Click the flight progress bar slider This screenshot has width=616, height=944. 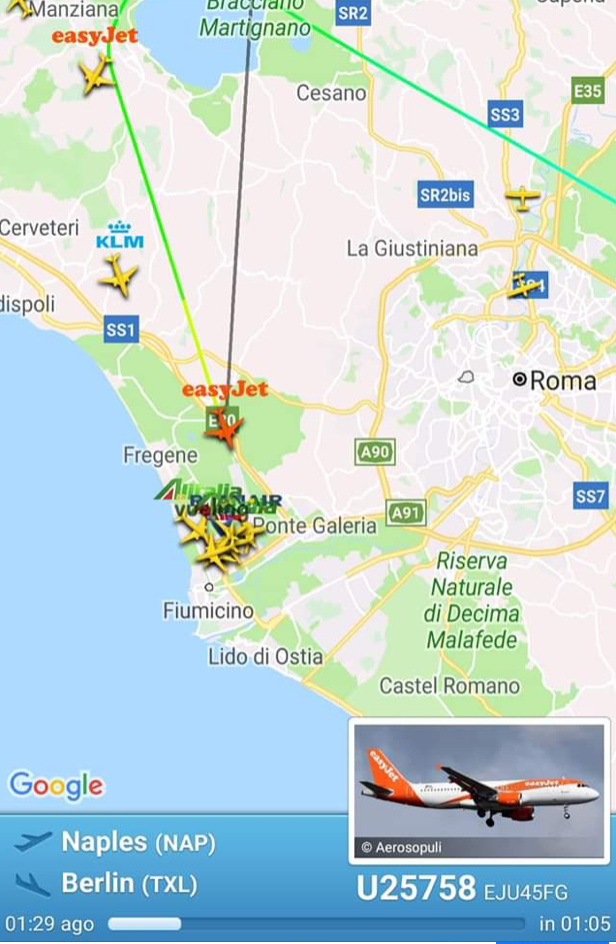point(316,924)
